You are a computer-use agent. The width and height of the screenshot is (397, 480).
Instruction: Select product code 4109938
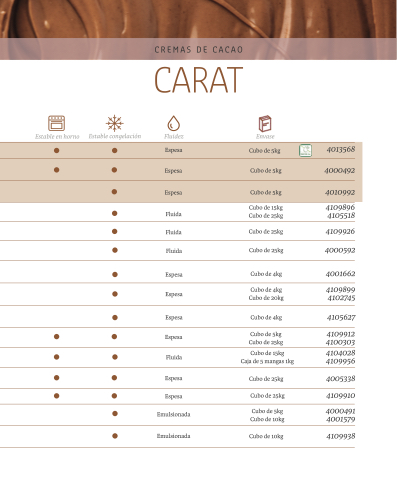(341, 436)
